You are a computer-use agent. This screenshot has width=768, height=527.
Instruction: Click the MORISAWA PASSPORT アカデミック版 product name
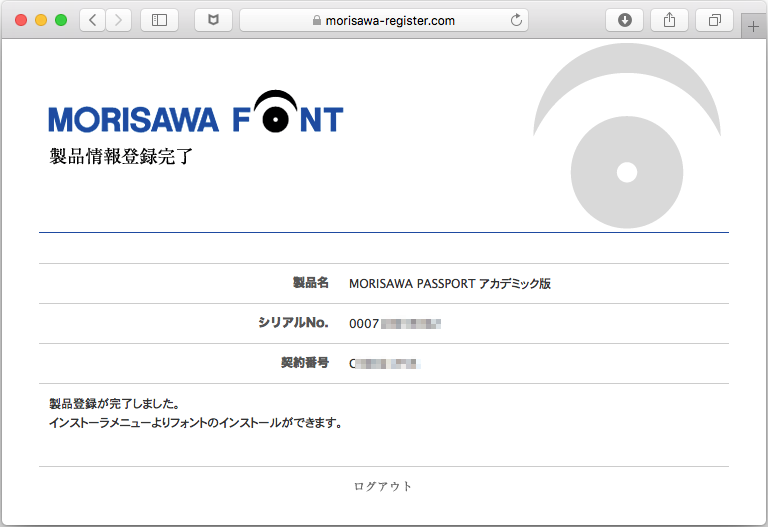click(x=449, y=284)
